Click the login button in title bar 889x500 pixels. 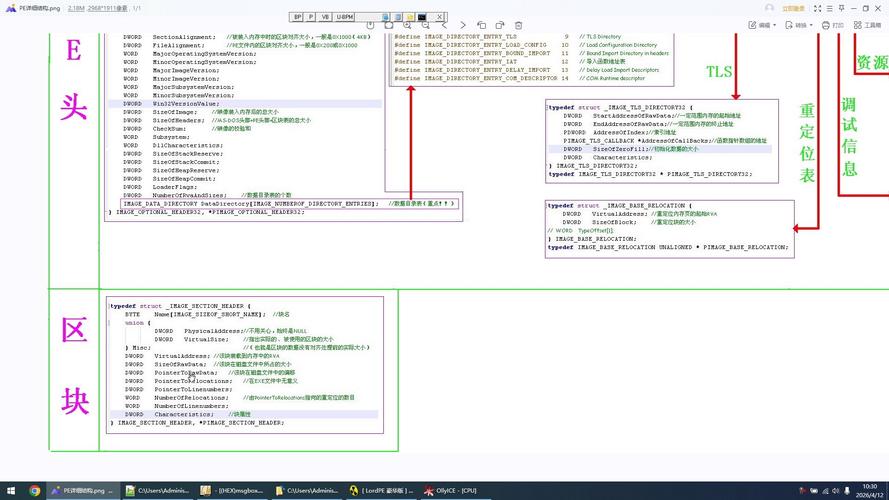point(793,9)
